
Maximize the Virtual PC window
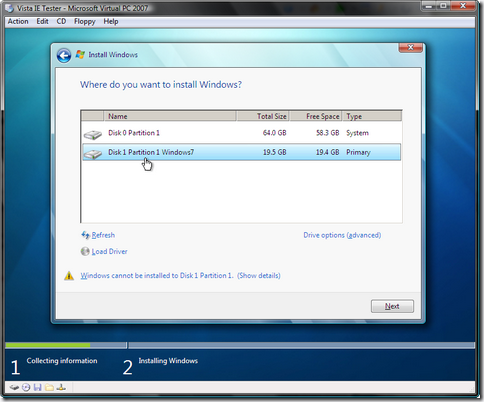443,6
